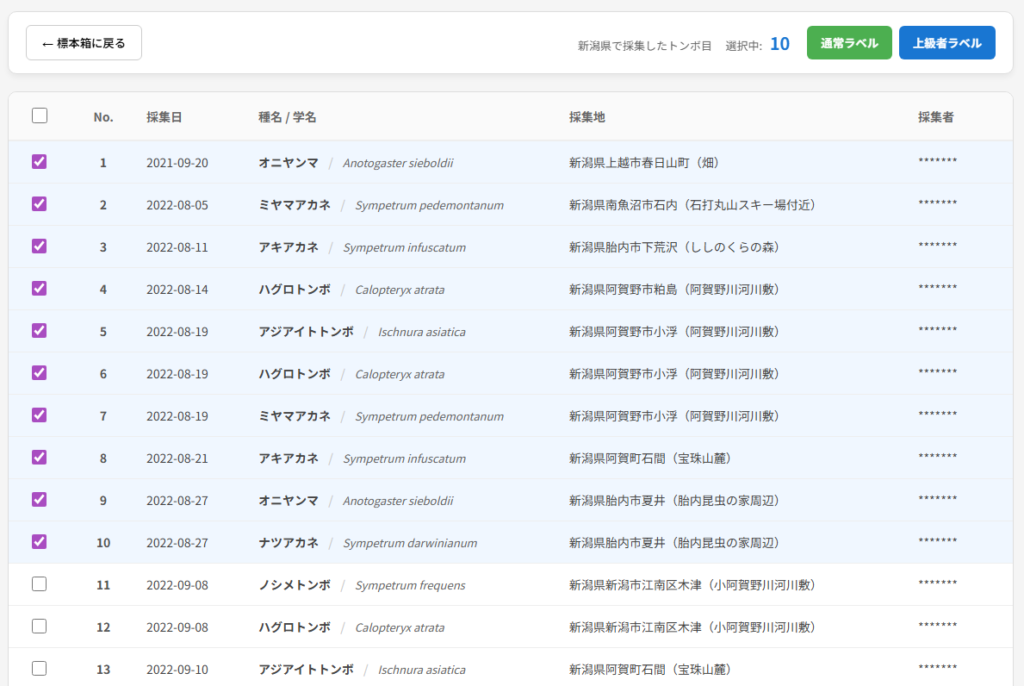
Task: Uncheck the checkbox for row No. 7
Action: click(40, 415)
